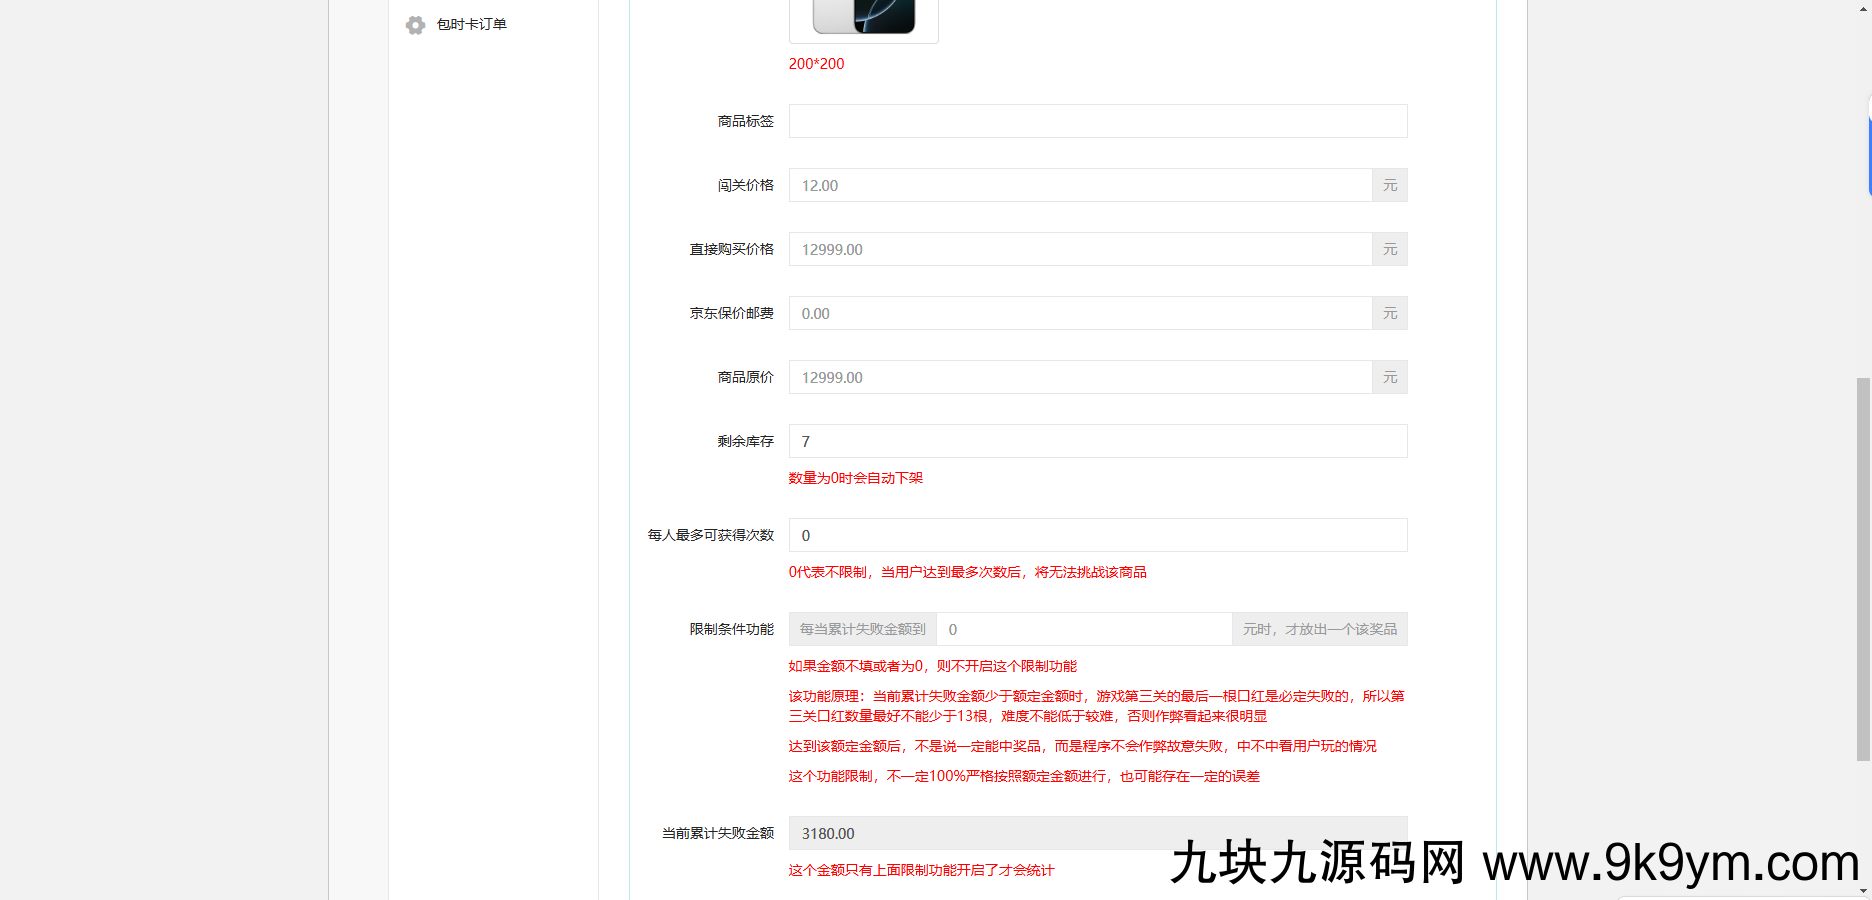
Task: Select the 京东保价邮费 field showing 0.00
Action: 1080,313
